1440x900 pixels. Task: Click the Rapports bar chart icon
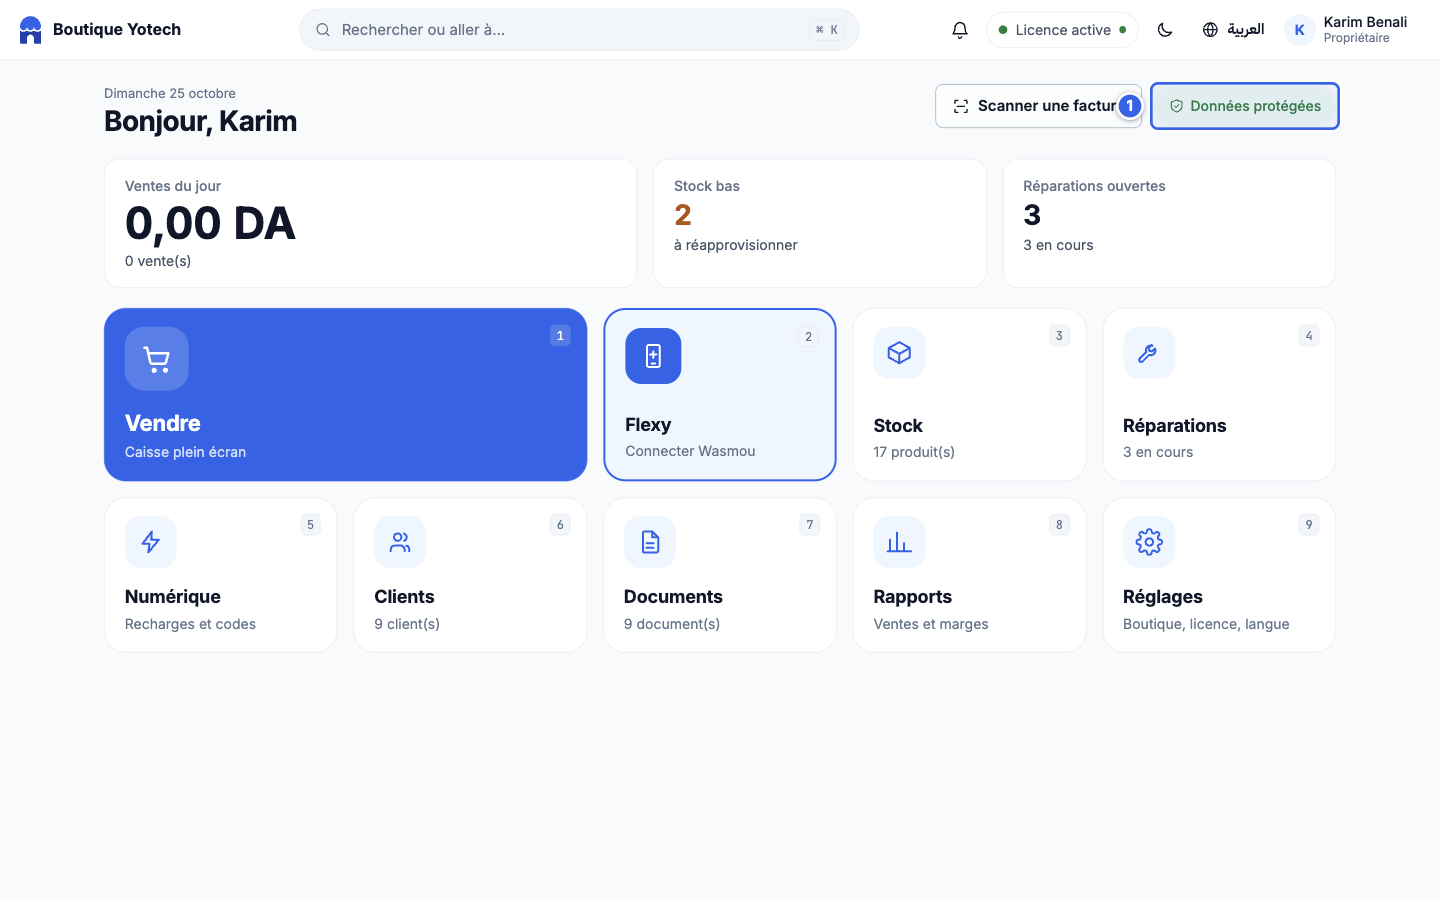[899, 542]
